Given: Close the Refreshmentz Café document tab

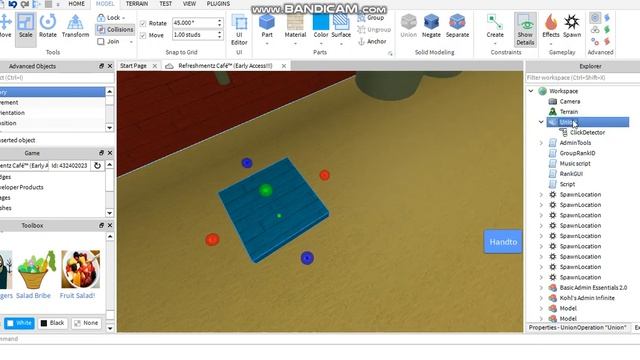Looking at the screenshot, I should pyautogui.click(x=284, y=66).
